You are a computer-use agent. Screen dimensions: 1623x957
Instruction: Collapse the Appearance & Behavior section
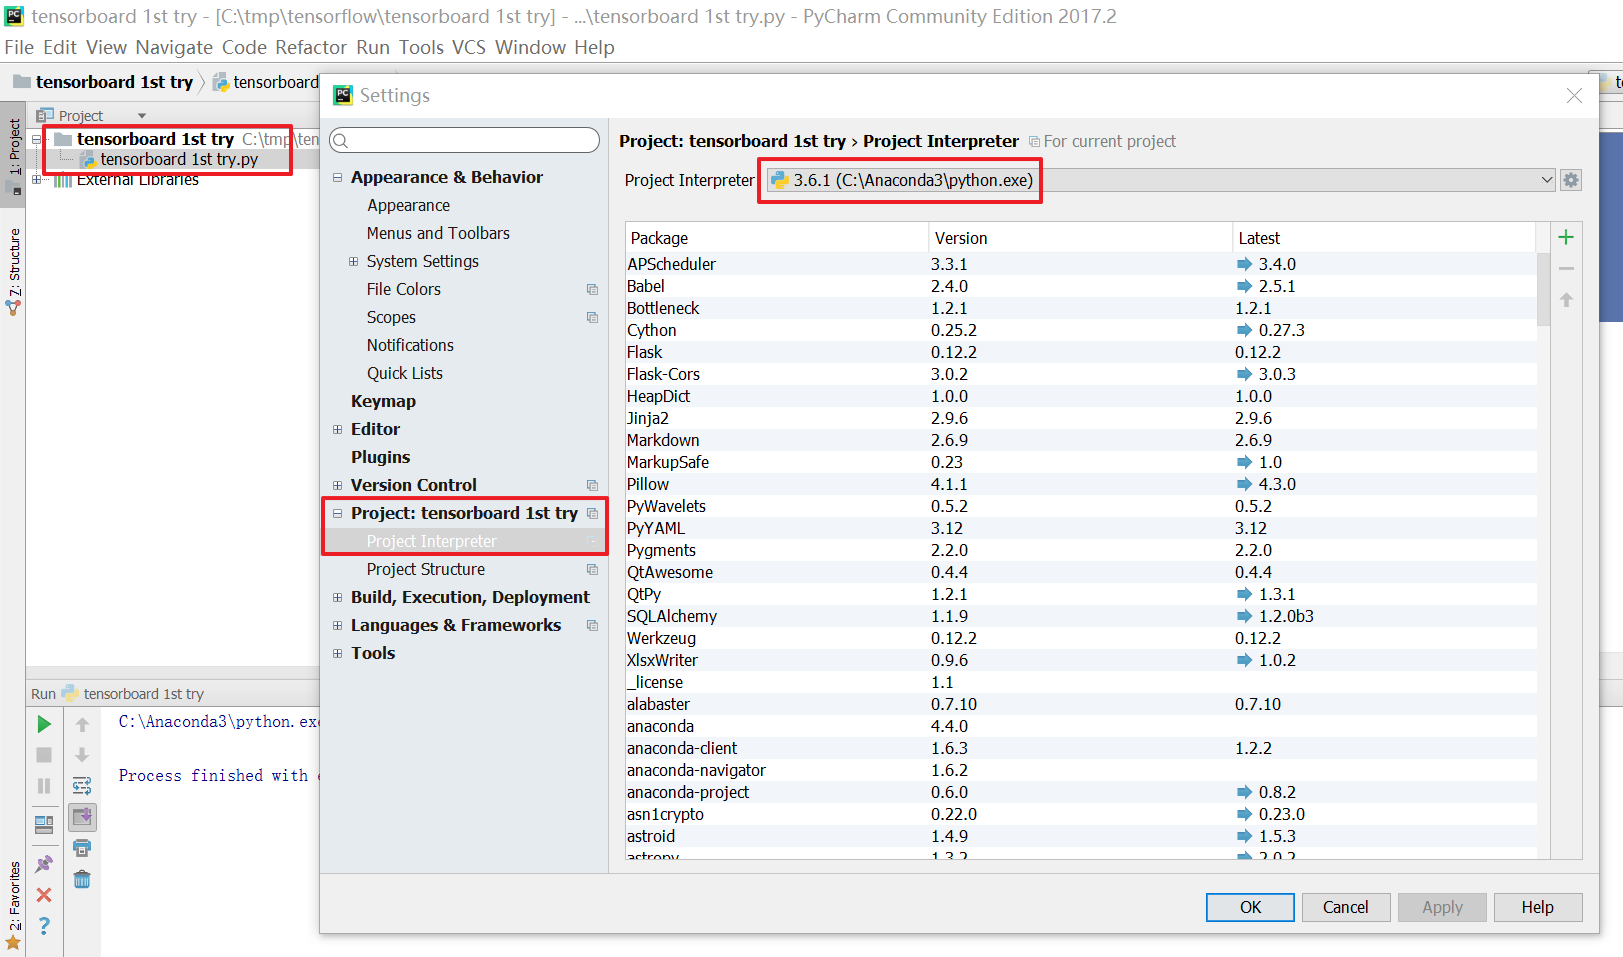coord(337,177)
